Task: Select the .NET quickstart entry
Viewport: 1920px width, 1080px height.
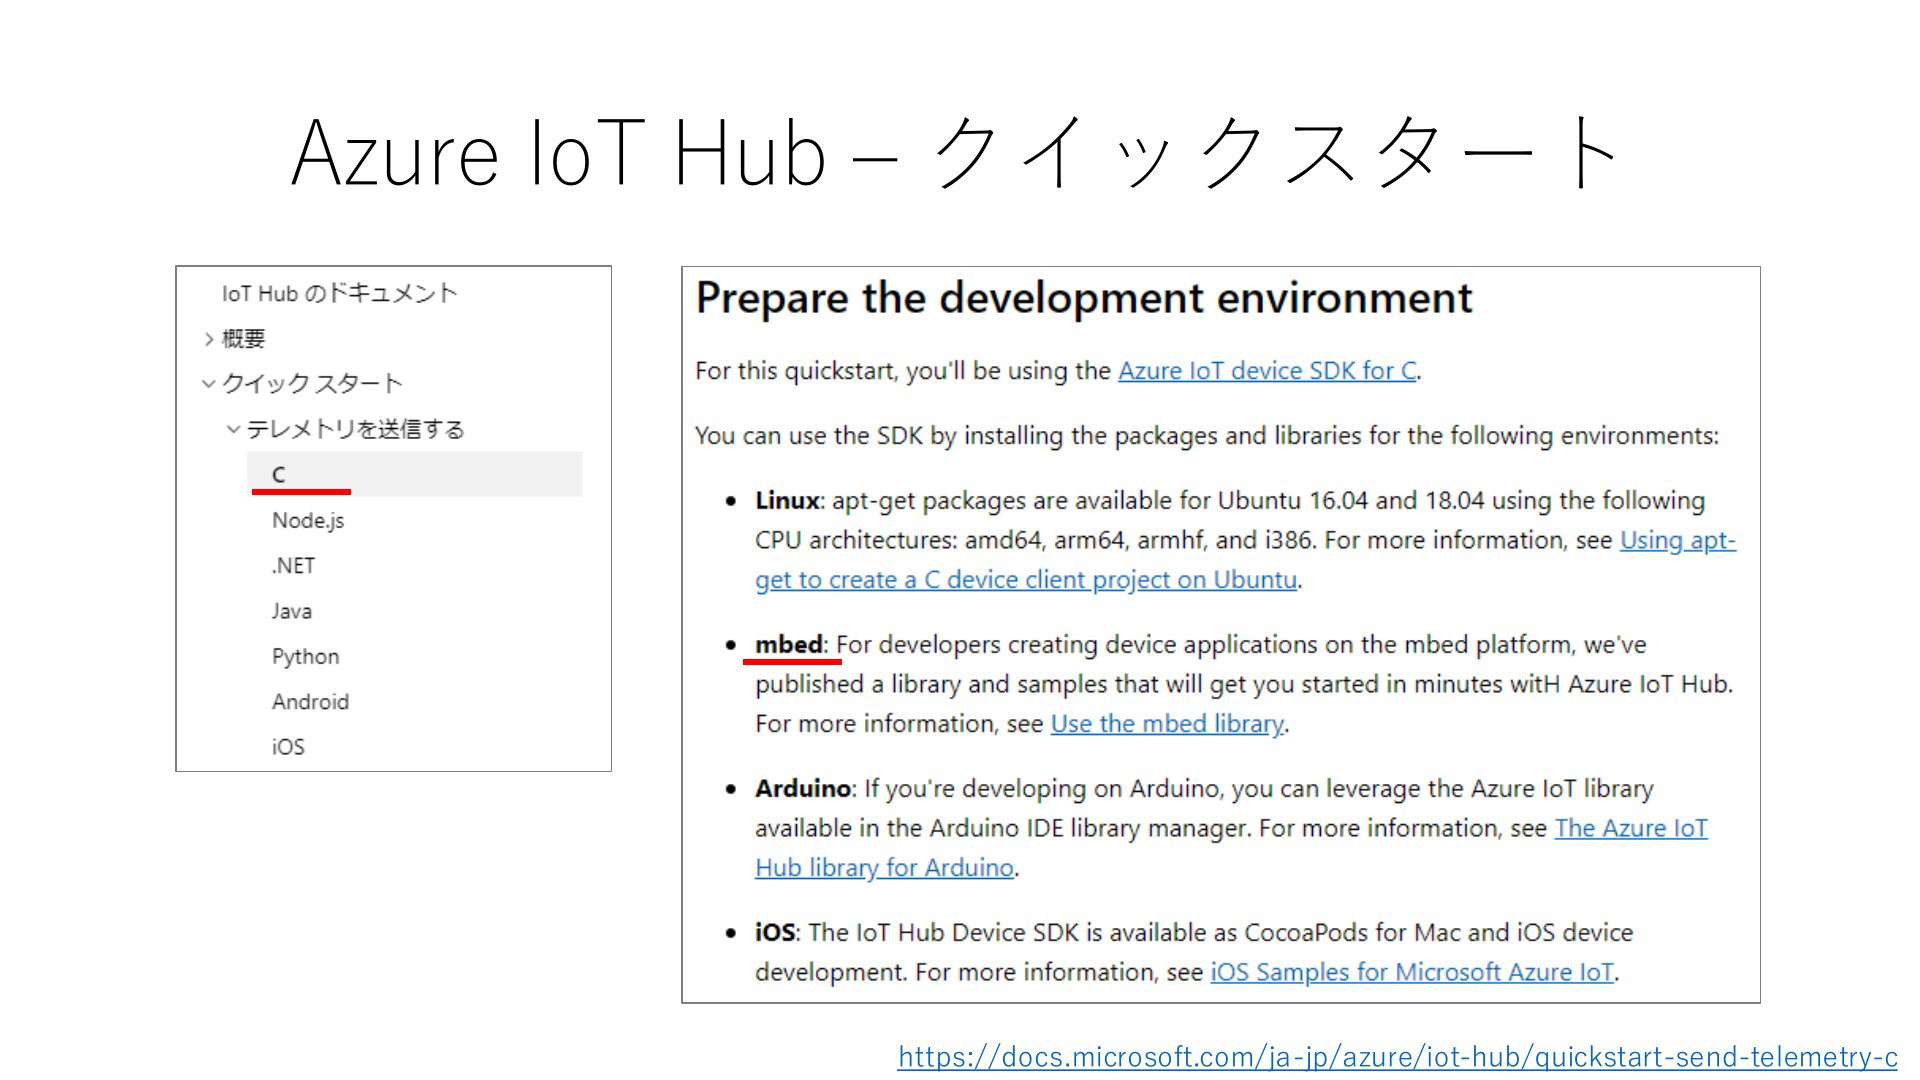Action: click(293, 566)
